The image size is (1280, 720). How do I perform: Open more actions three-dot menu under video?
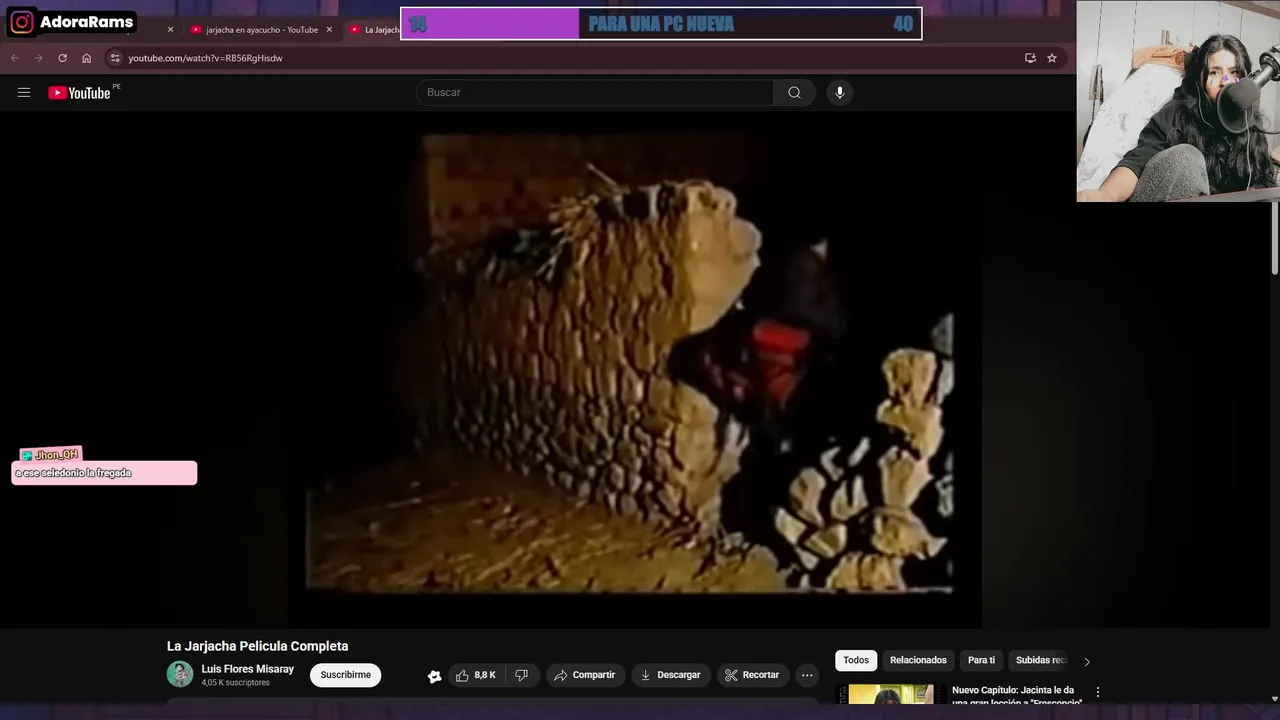coord(807,675)
